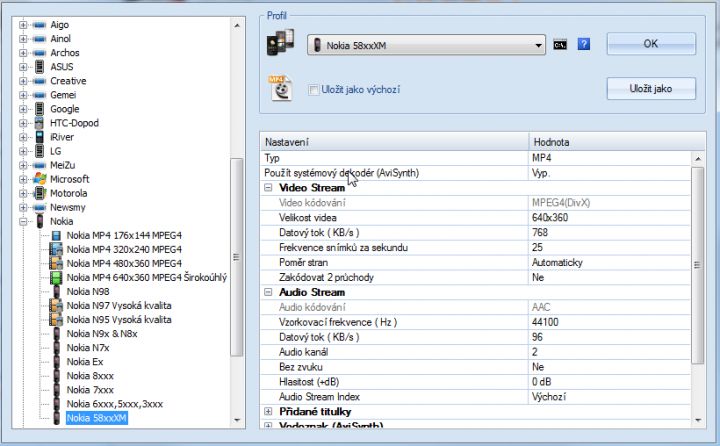Open the blue help question mark icon

point(584,45)
